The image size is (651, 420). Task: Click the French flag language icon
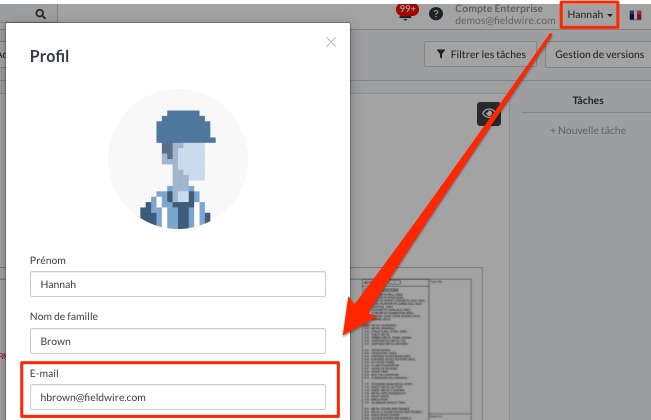[636, 15]
